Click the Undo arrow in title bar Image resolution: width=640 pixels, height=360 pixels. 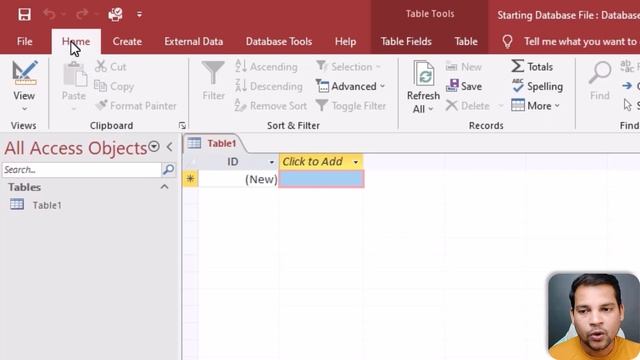click(49, 14)
